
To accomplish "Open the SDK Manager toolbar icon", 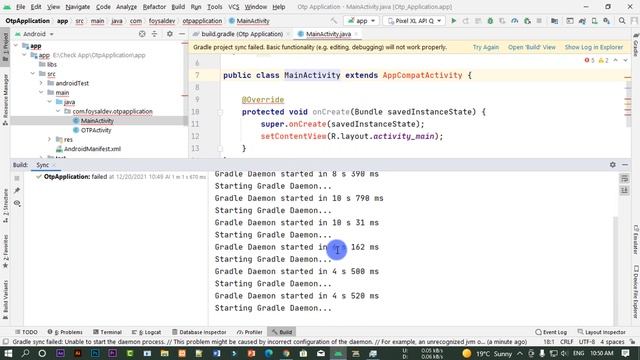I will 607,21.
